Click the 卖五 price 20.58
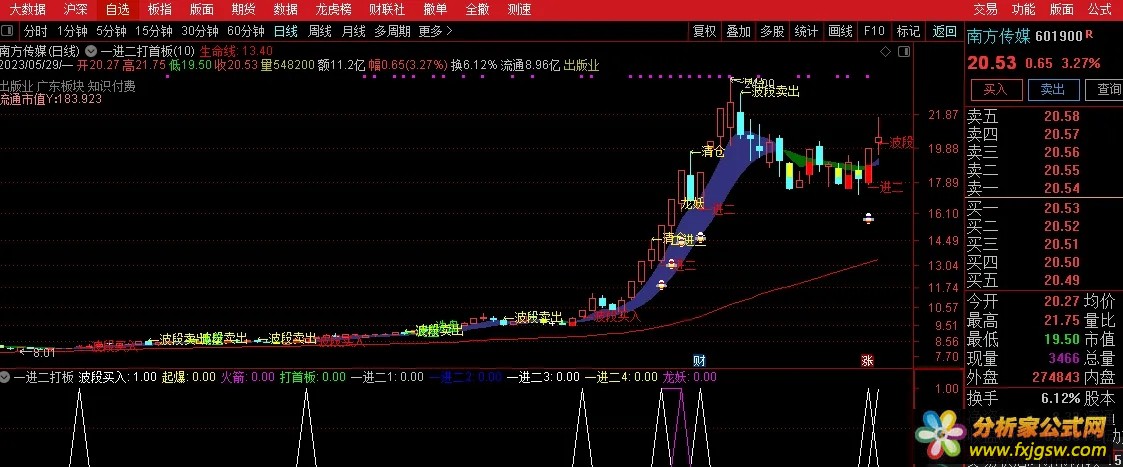 pos(1061,116)
